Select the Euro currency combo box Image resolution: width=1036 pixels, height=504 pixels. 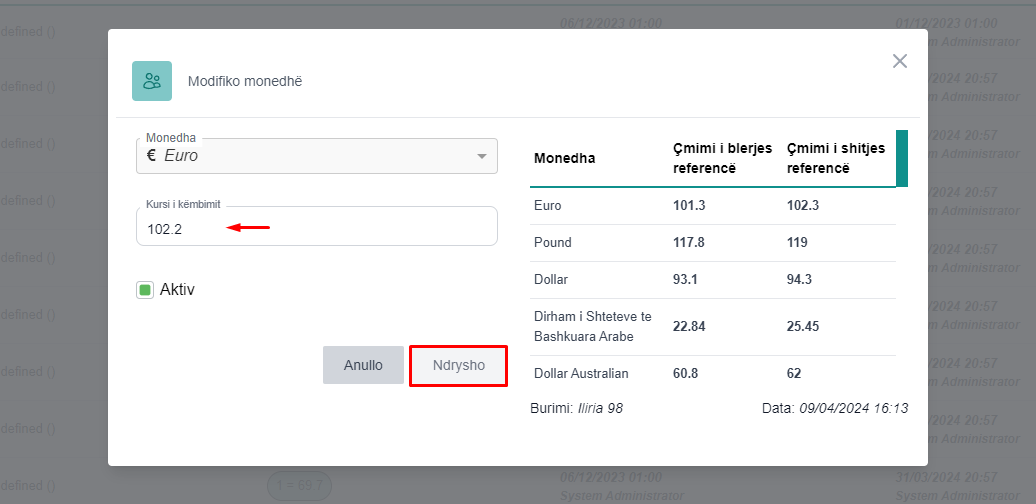coord(316,156)
